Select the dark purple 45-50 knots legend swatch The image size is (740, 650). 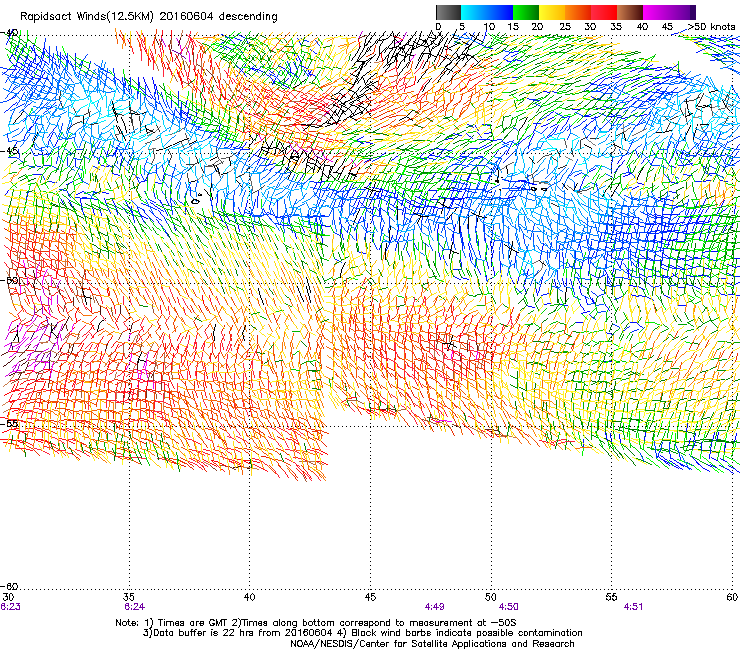coord(682,12)
